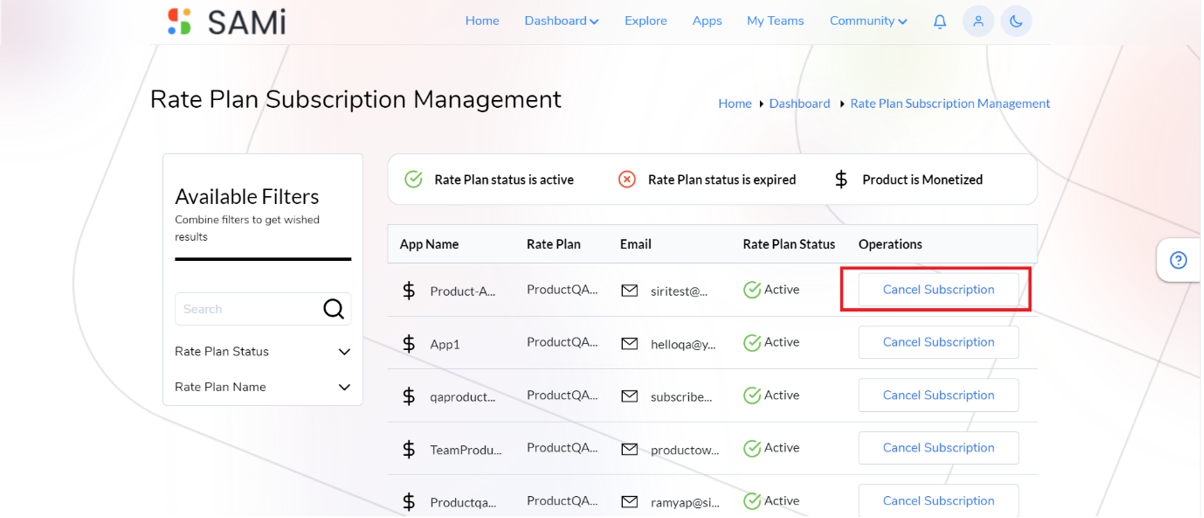The height and width of the screenshot is (518, 1204).
Task: Focus the filter Search input field
Action: point(248,309)
